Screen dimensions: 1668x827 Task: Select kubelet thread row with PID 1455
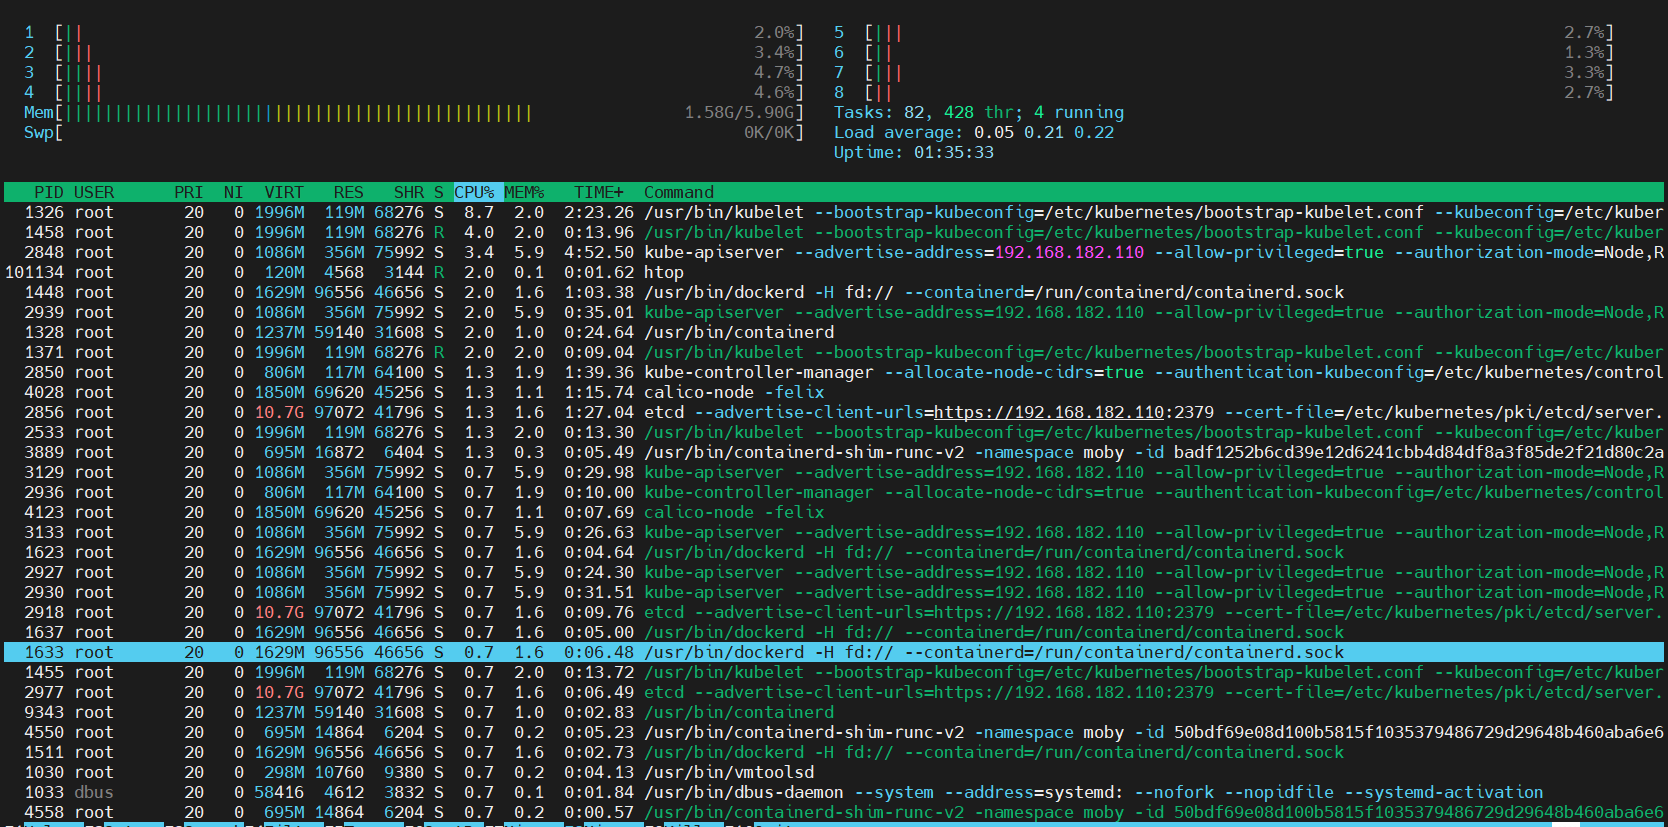click(x=834, y=672)
